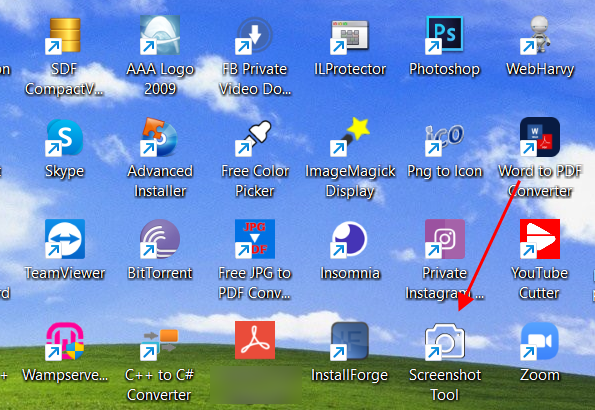Screen dimensions: 595x410
Task: Click the "Png to Icon" label text
Action: 445,172
